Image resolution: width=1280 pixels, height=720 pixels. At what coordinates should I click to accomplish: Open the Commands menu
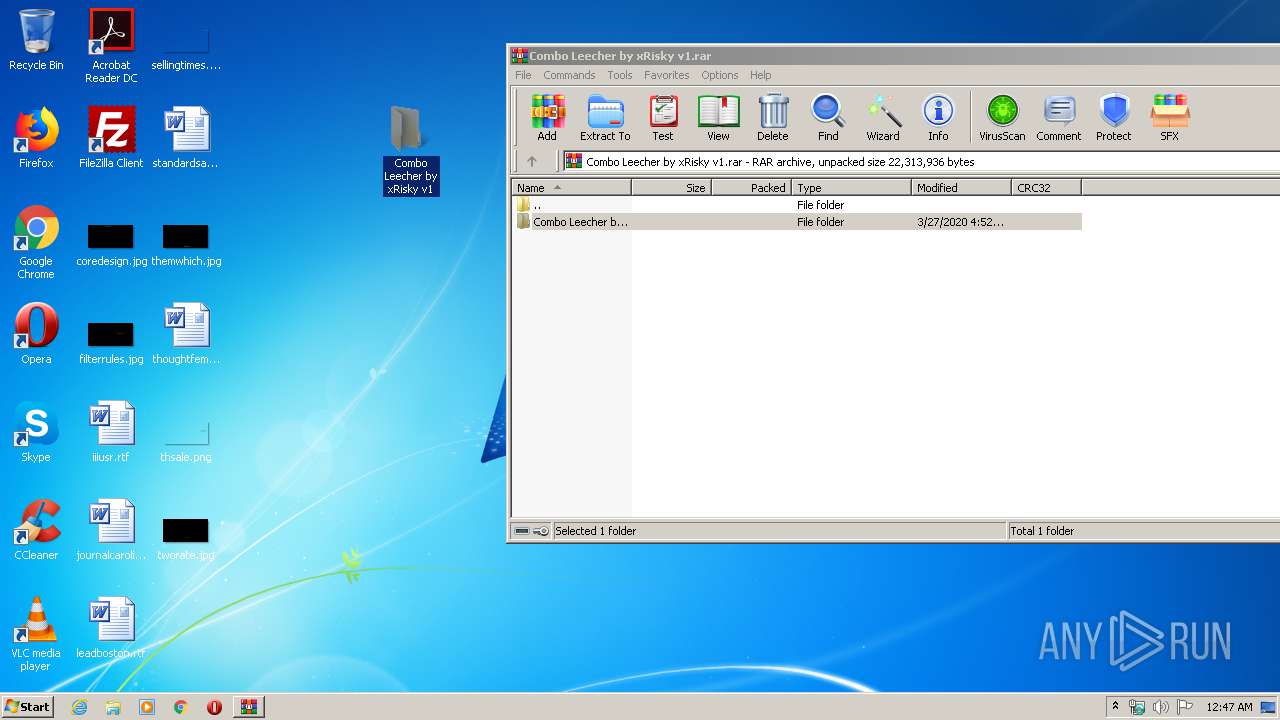pyautogui.click(x=569, y=75)
